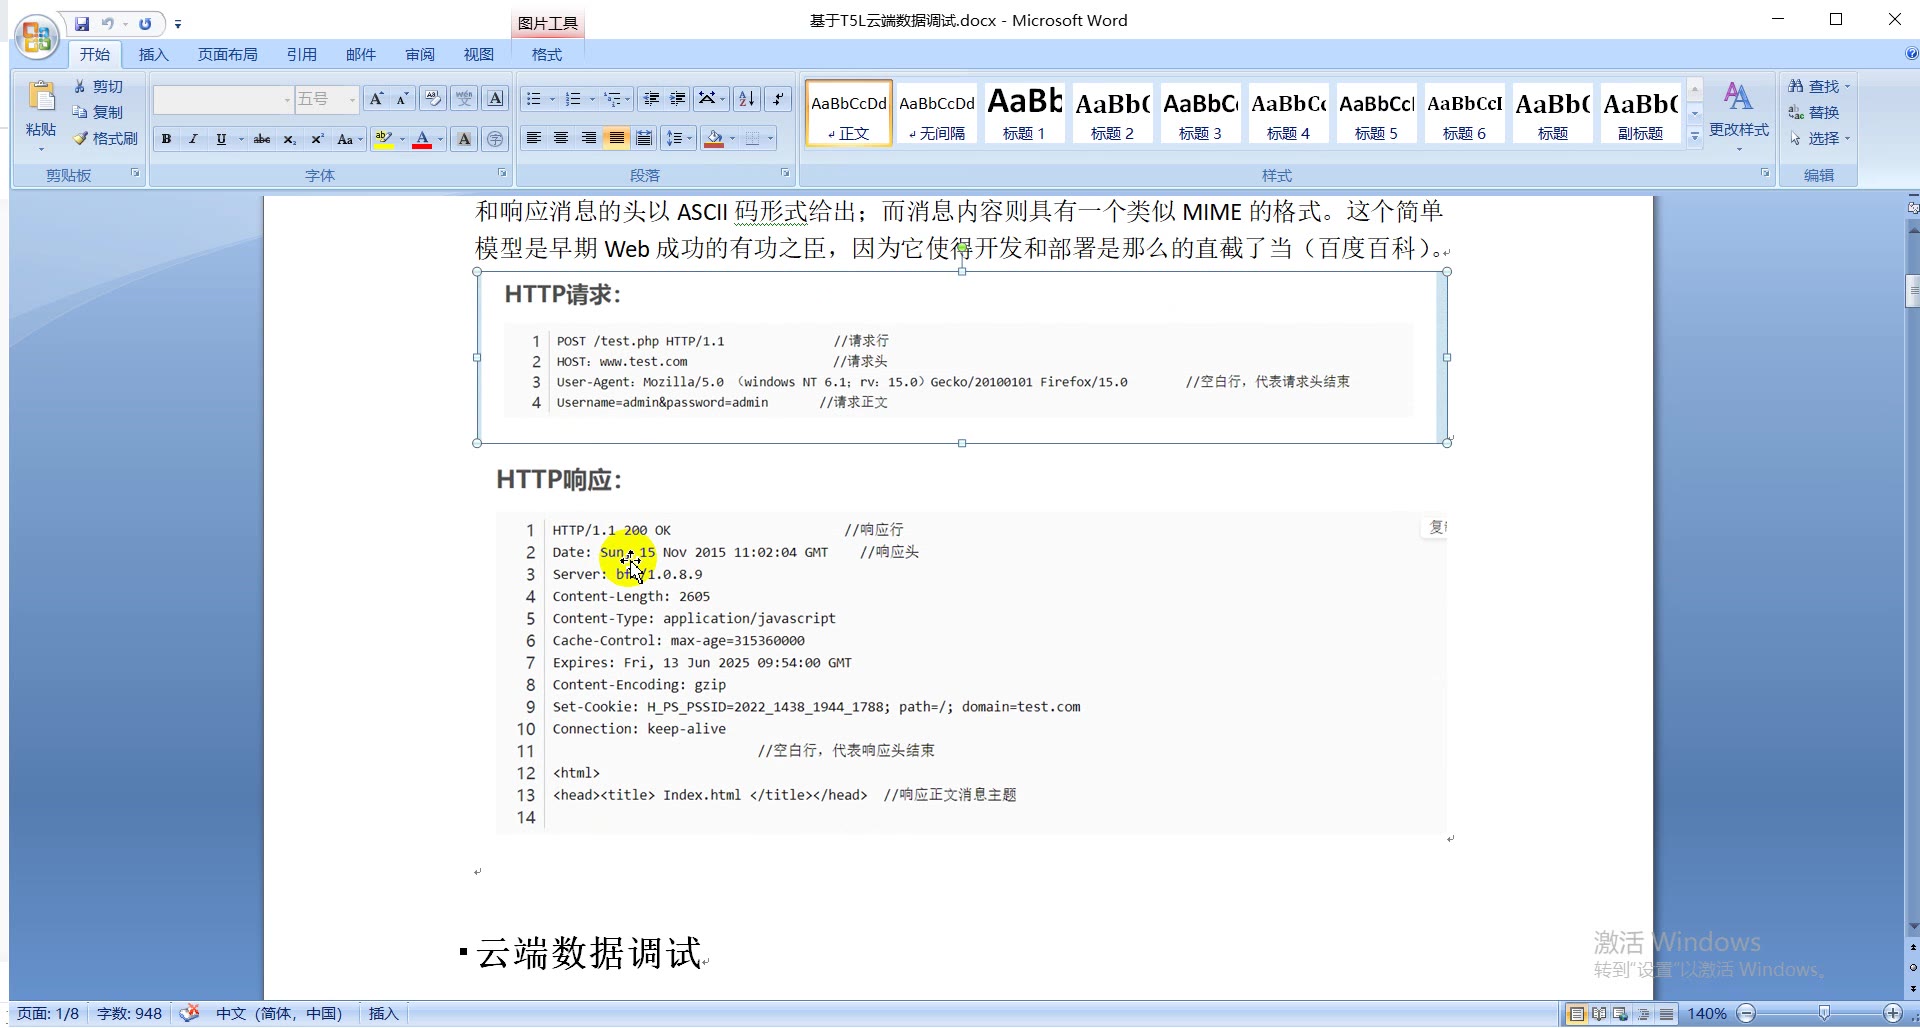
Task: Click the zoom slider handle
Action: [1824, 1014]
